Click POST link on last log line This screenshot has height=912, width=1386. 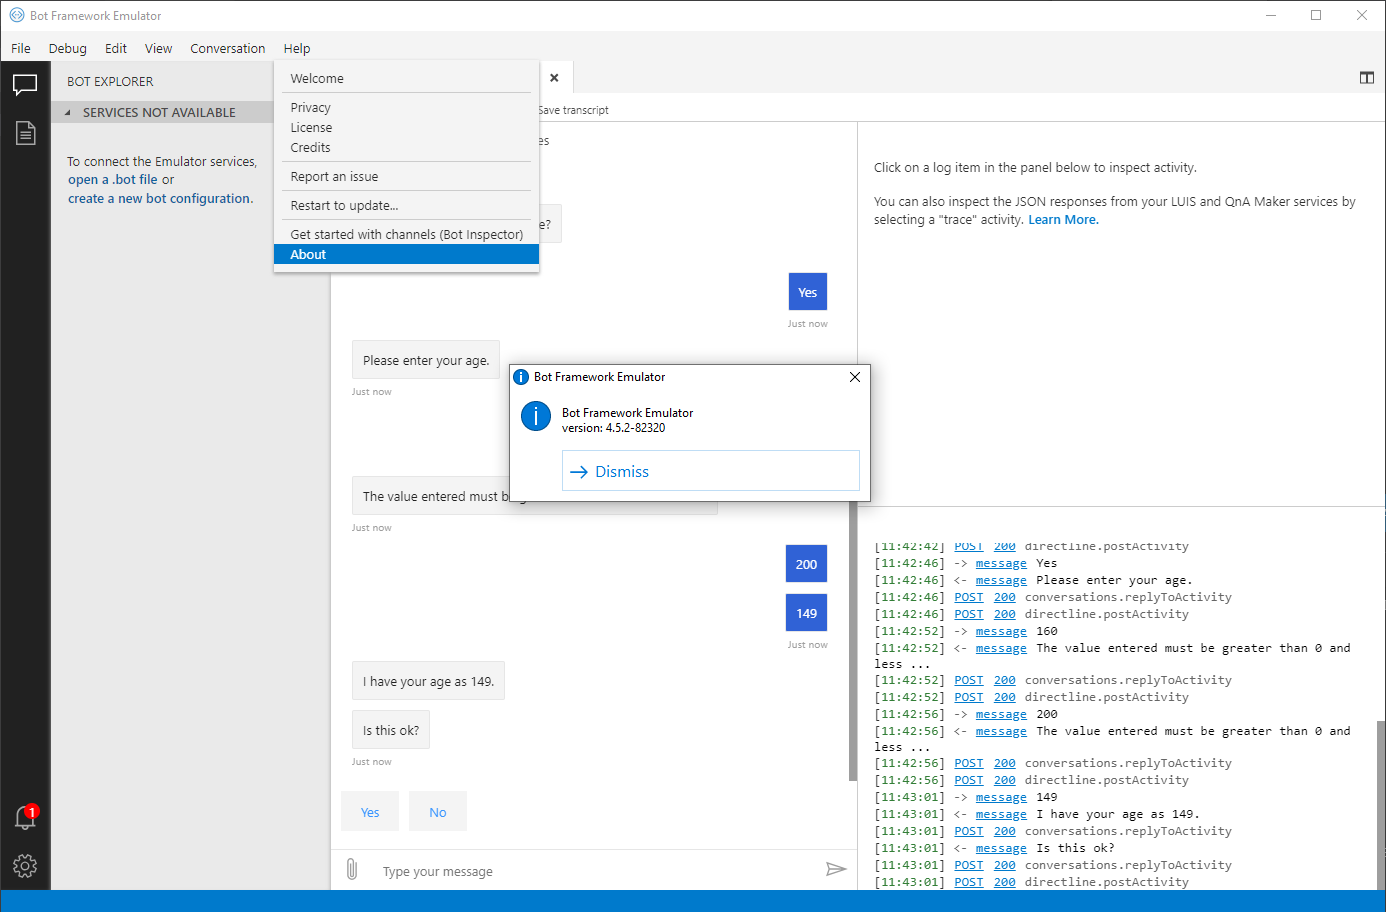click(x=969, y=882)
